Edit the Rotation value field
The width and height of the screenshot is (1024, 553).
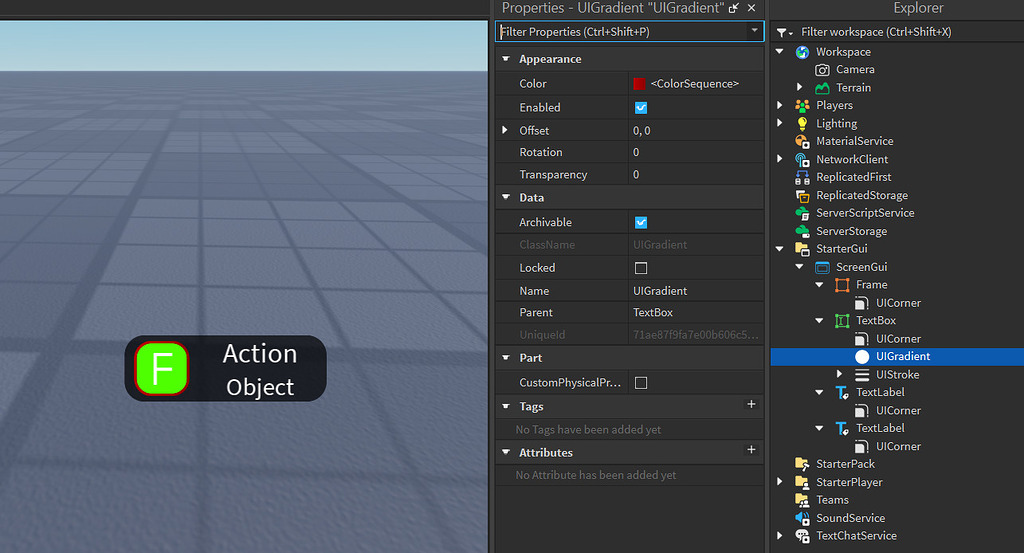[x=696, y=152]
